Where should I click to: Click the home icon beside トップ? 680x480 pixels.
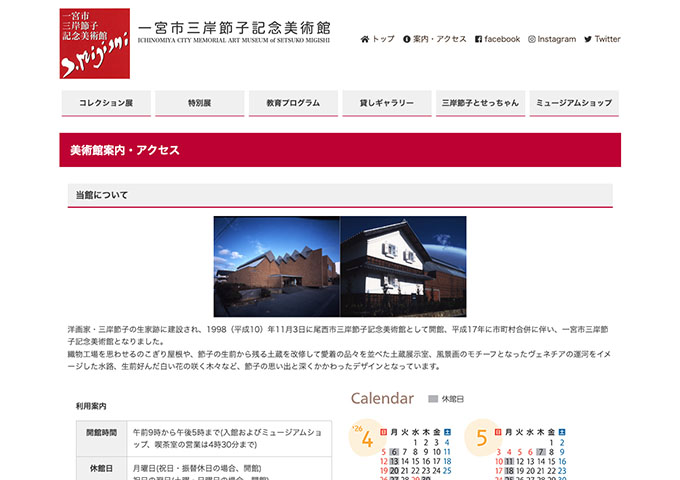tap(365, 39)
